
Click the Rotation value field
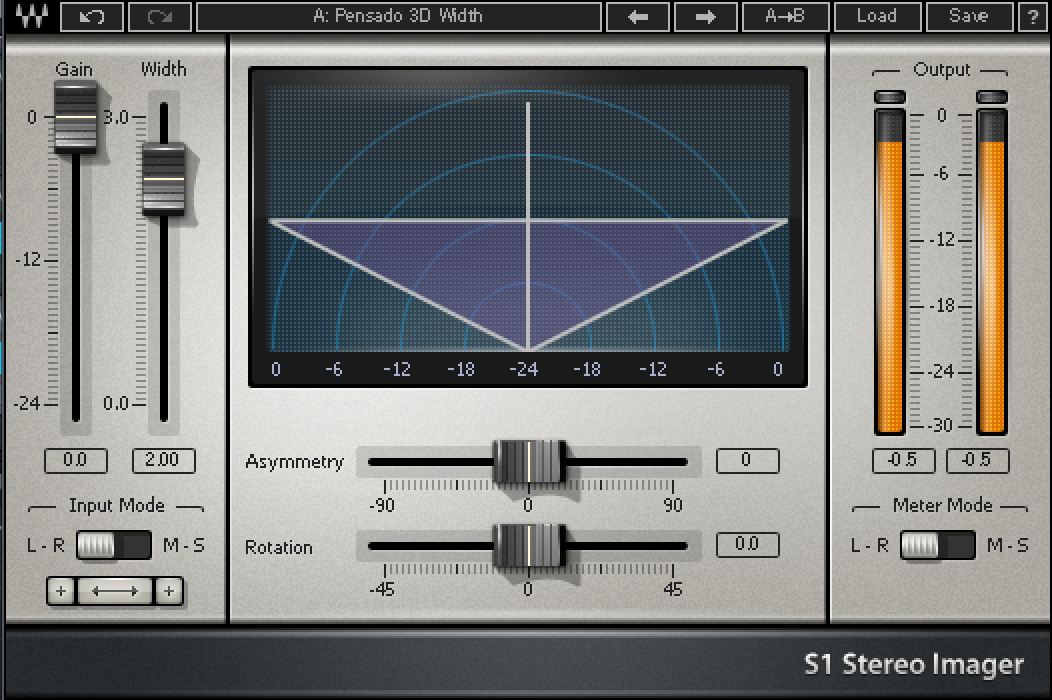(x=747, y=544)
